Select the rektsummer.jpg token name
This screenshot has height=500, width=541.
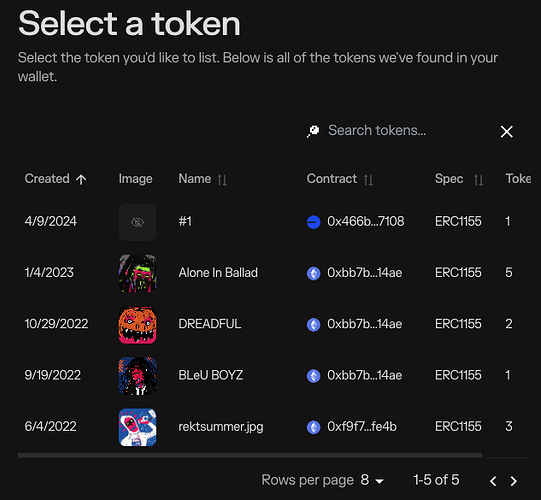point(221,427)
